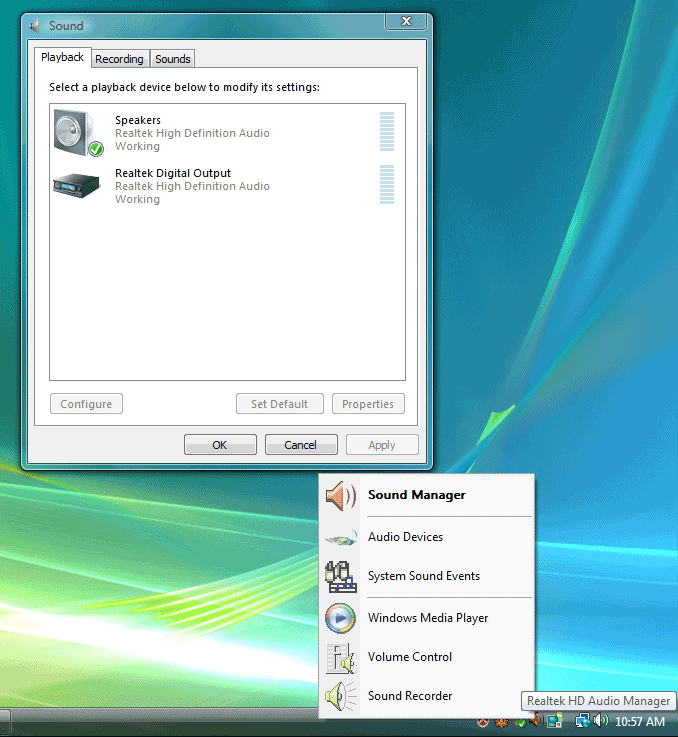Image resolution: width=678 pixels, height=737 pixels.
Task: Select the Speakers device icon
Action: [x=78, y=133]
